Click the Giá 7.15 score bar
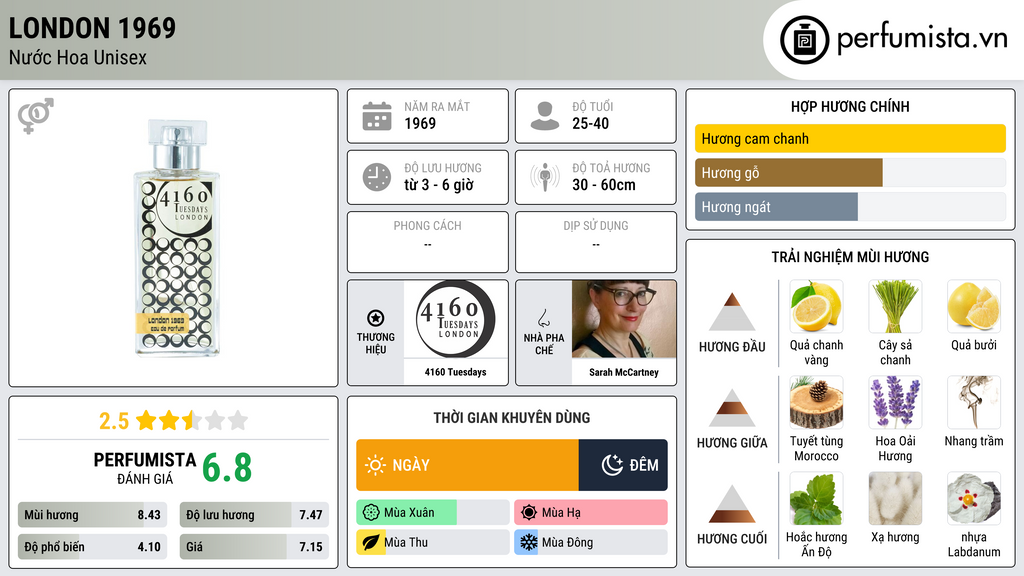This screenshot has width=1024, height=576. (x=254, y=547)
